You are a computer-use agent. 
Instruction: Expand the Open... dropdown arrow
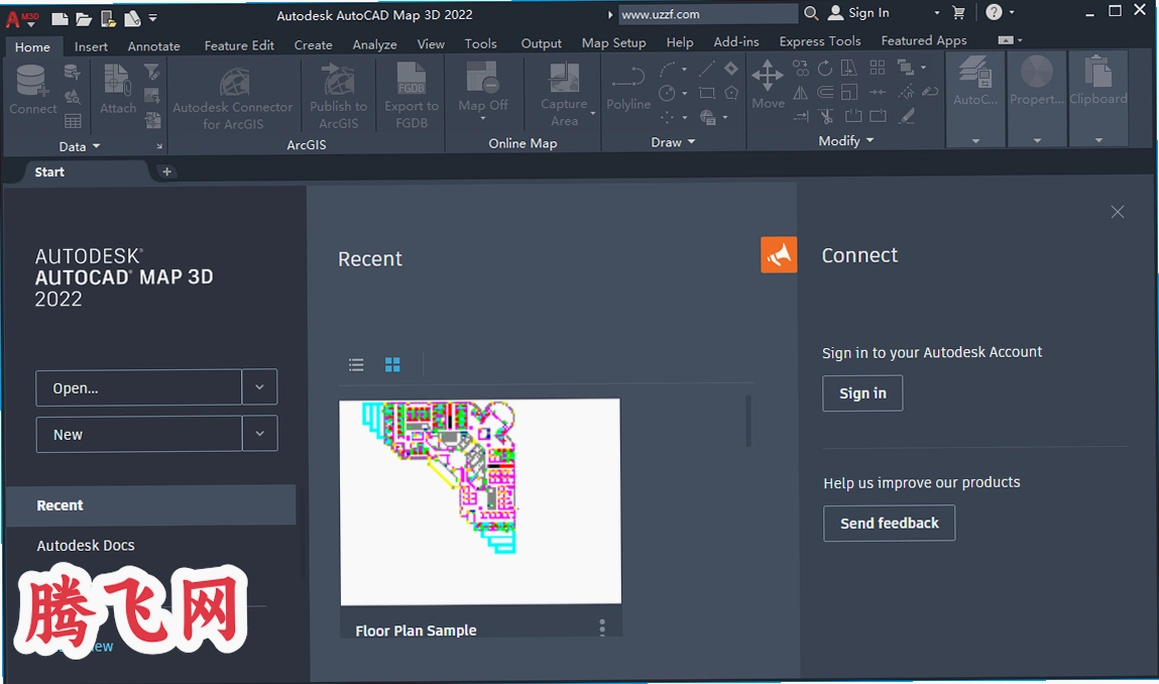[259, 387]
